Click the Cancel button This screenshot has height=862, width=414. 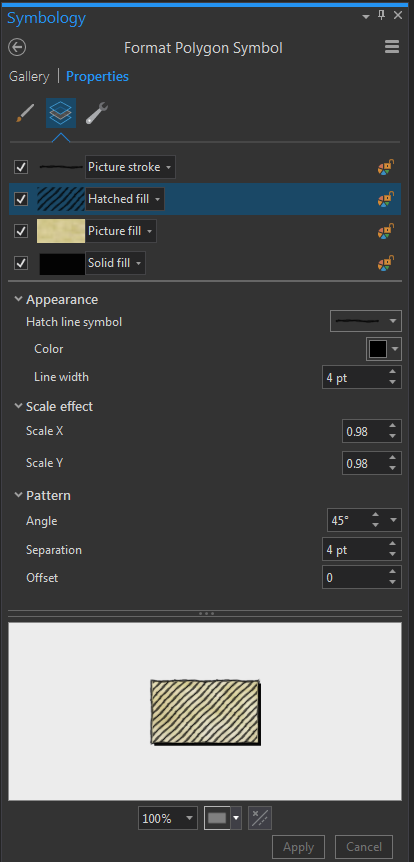click(x=363, y=847)
